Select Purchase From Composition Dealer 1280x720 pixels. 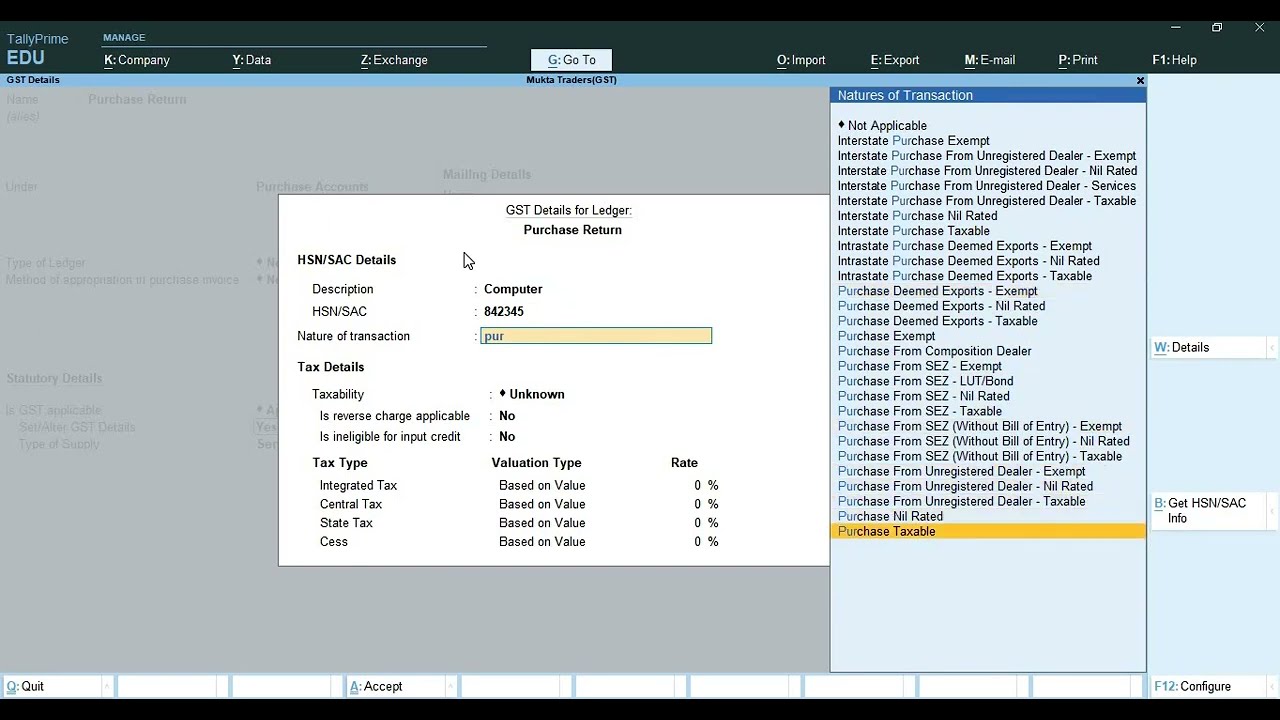point(988,351)
